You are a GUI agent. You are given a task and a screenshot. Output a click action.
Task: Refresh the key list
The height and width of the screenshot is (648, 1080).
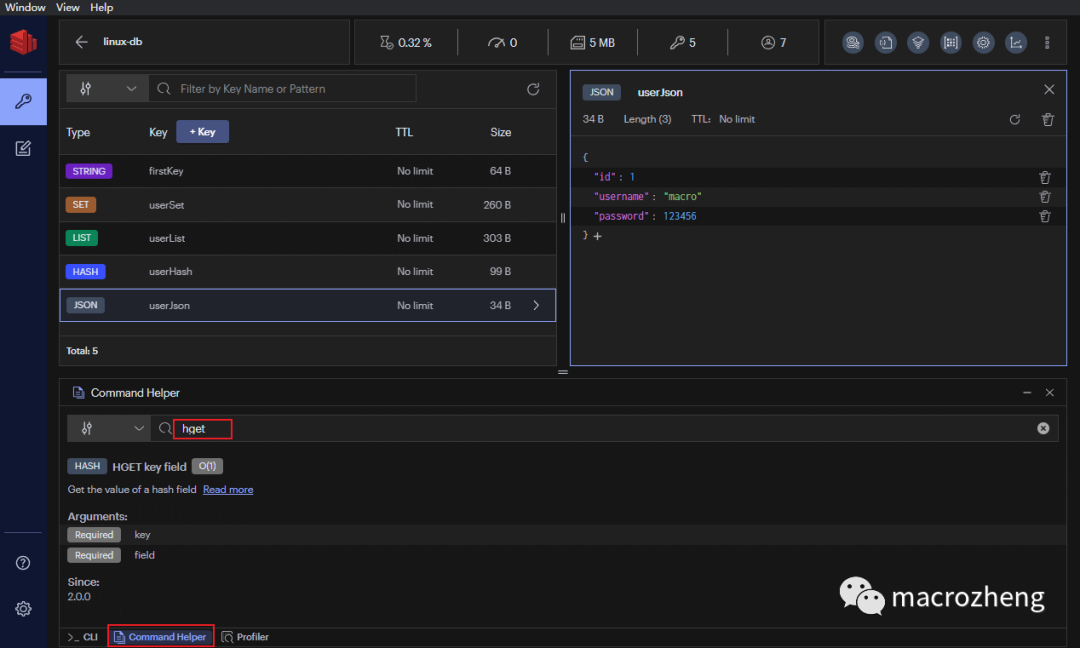tap(533, 89)
